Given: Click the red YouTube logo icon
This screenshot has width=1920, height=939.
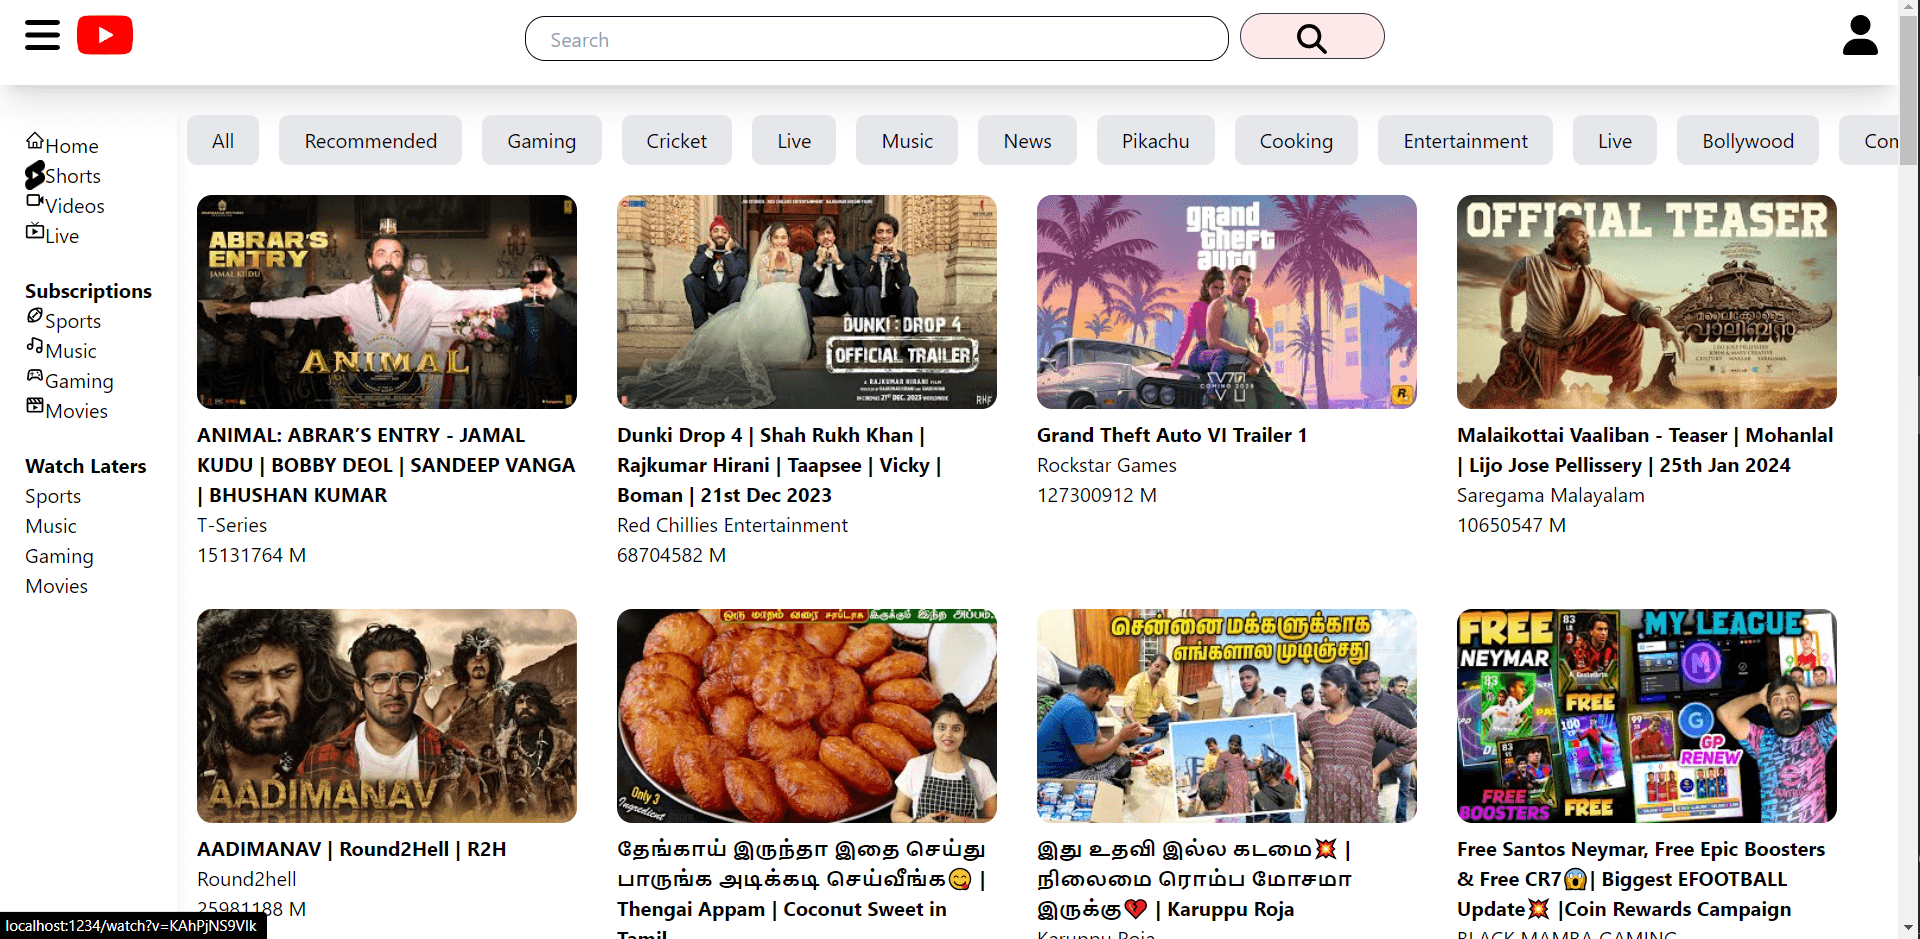Looking at the screenshot, I should tap(105, 35).
